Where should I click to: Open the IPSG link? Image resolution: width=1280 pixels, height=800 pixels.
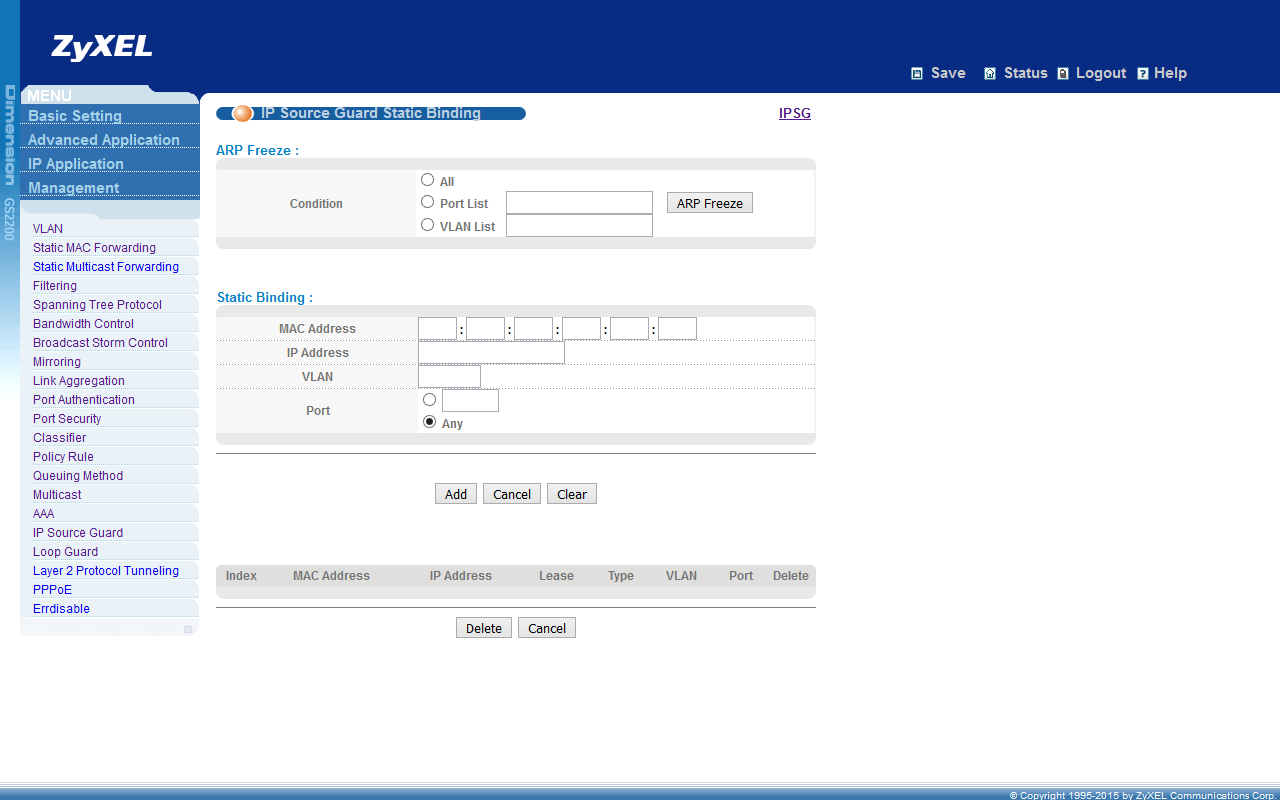795,113
